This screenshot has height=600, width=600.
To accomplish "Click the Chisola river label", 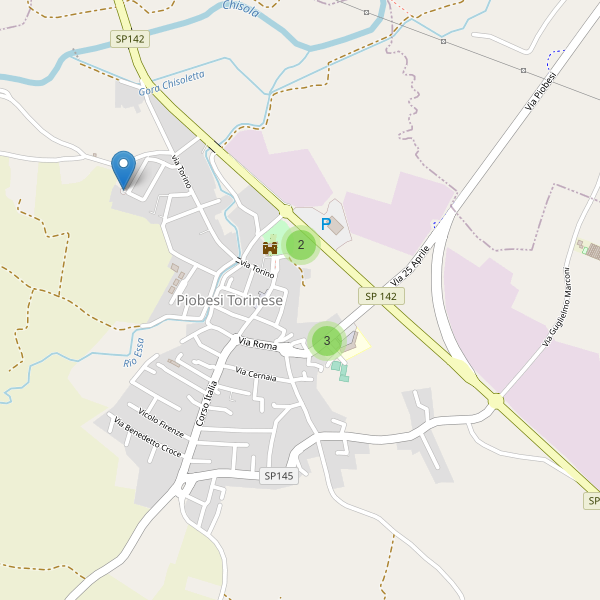I will tap(241, 8).
